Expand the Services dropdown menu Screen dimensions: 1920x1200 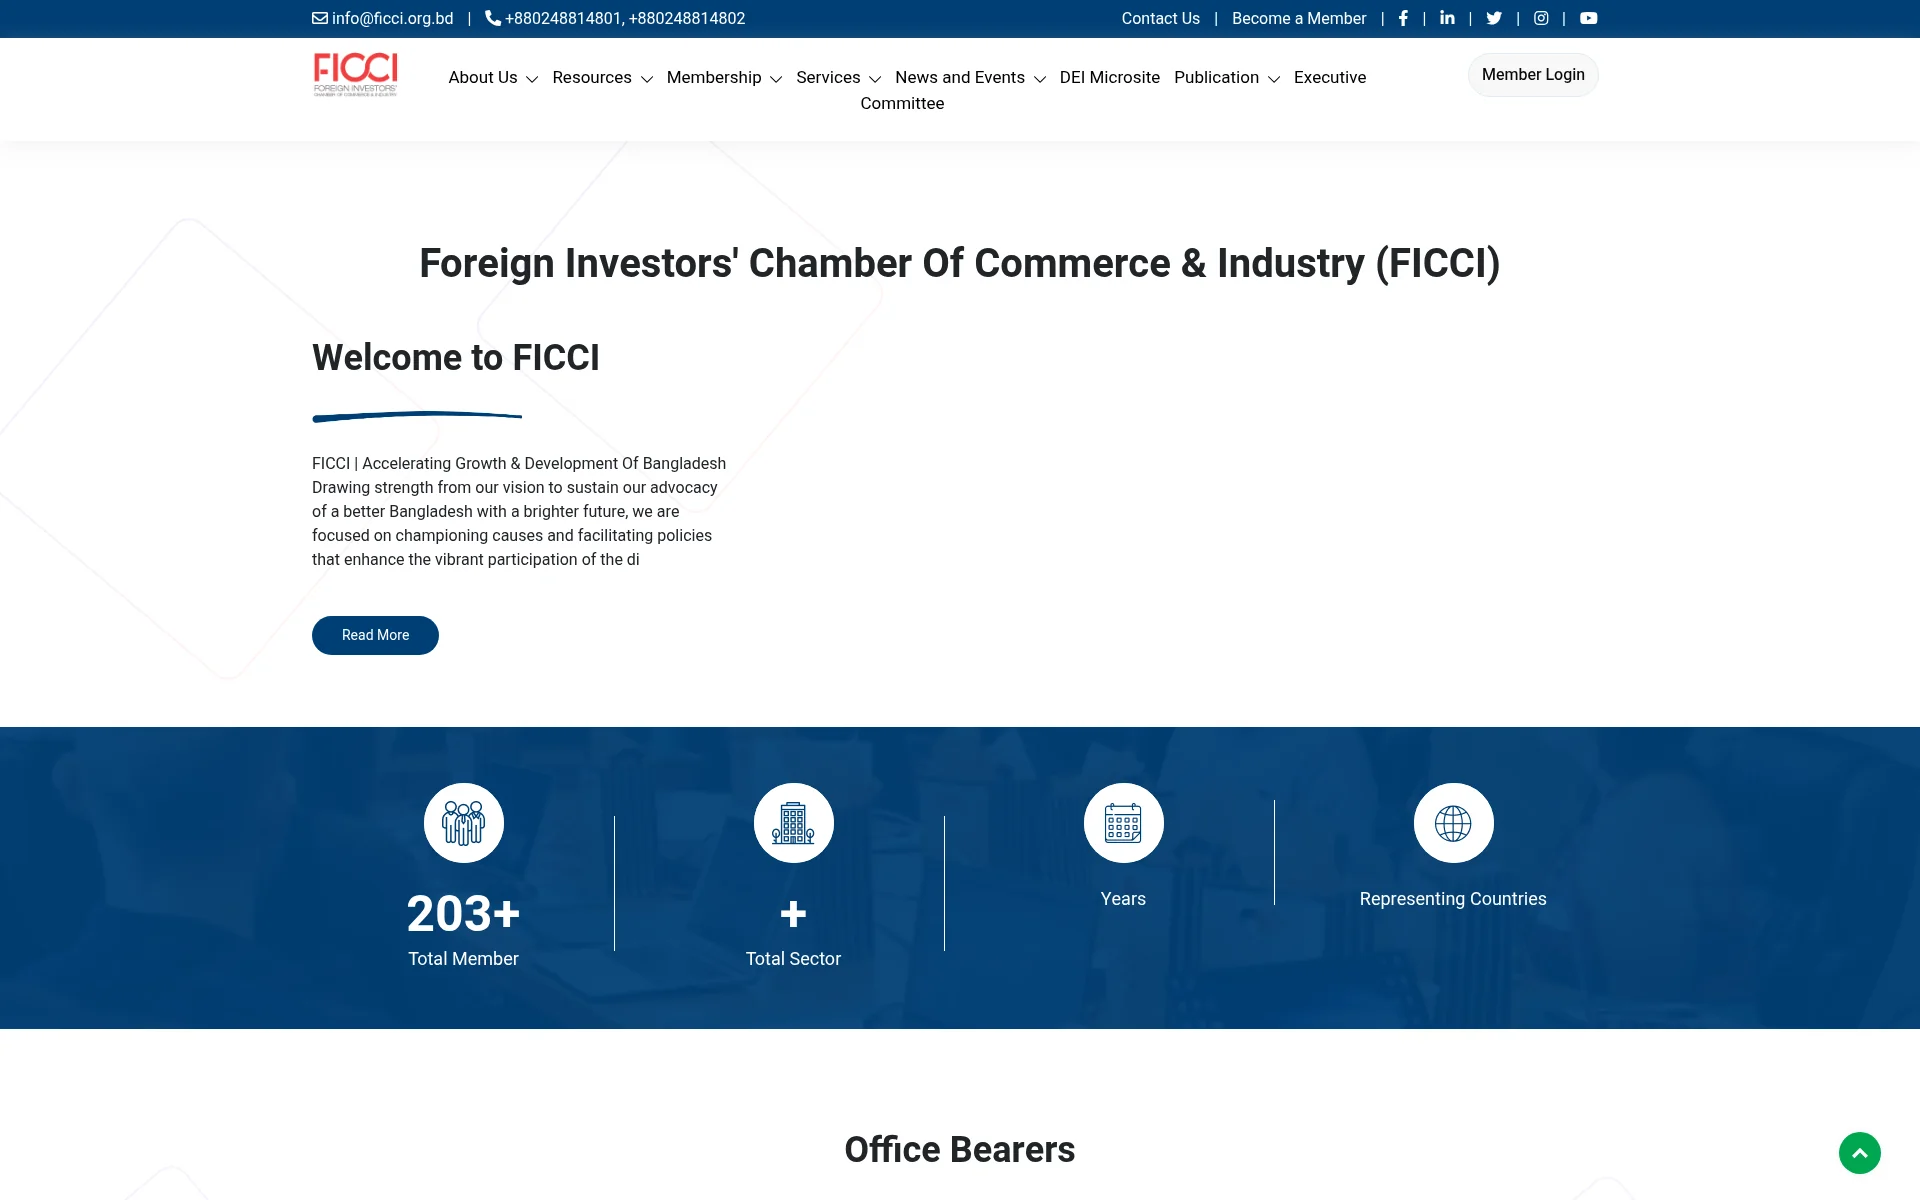click(838, 77)
